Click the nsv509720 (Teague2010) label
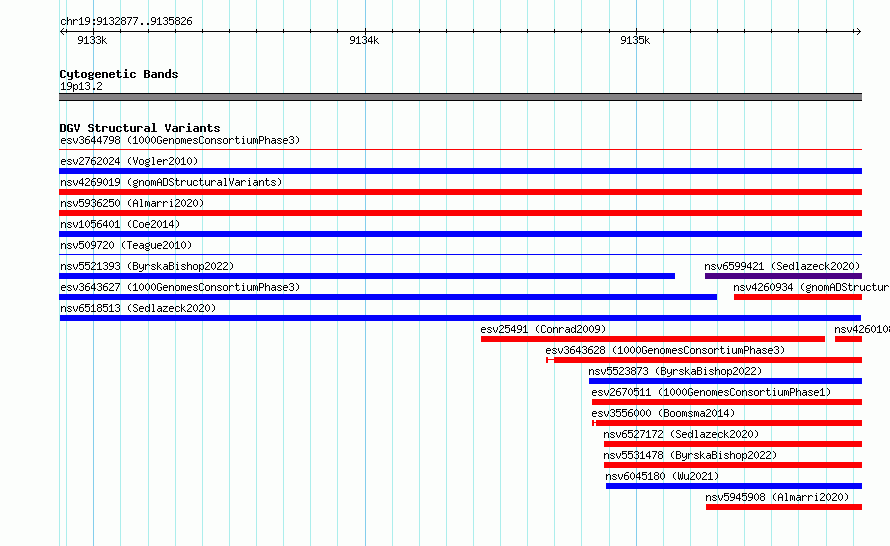This screenshot has width=890, height=546. [x=126, y=245]
